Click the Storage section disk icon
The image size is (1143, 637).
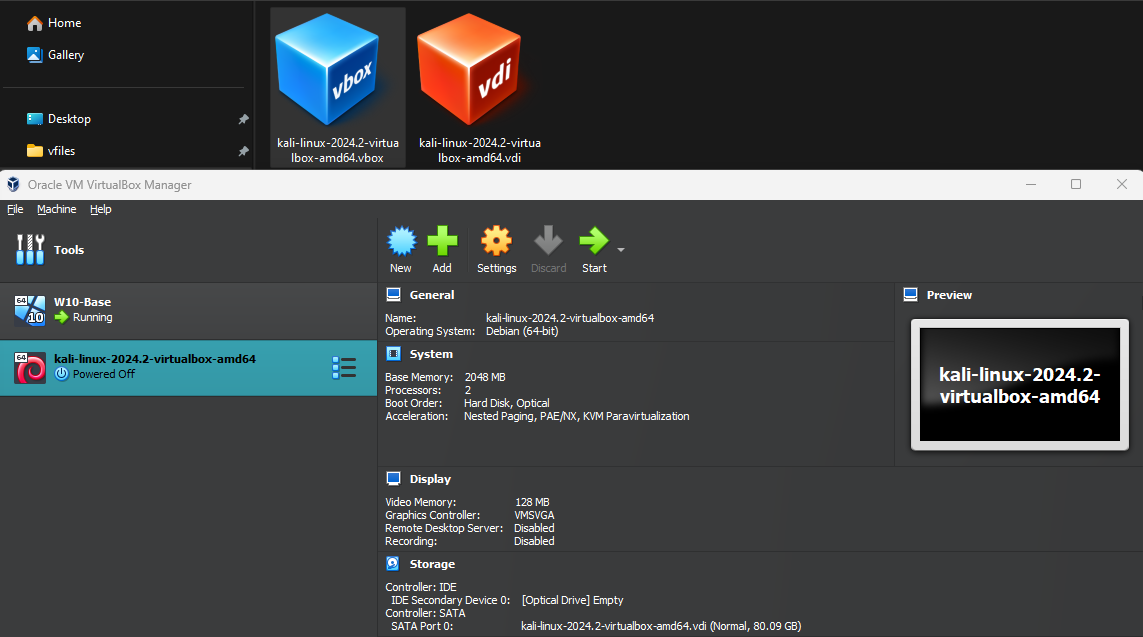pyautogui.click(x=393, y=563)
